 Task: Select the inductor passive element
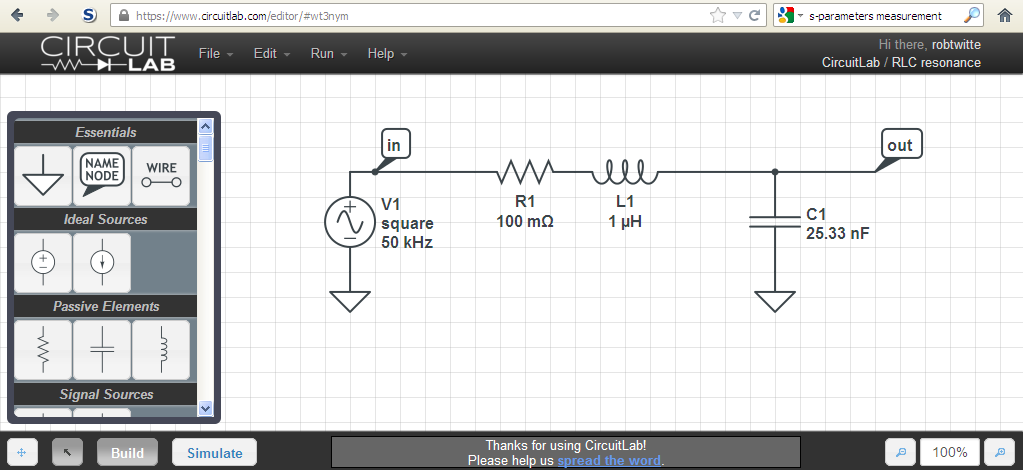pos(161,349)
